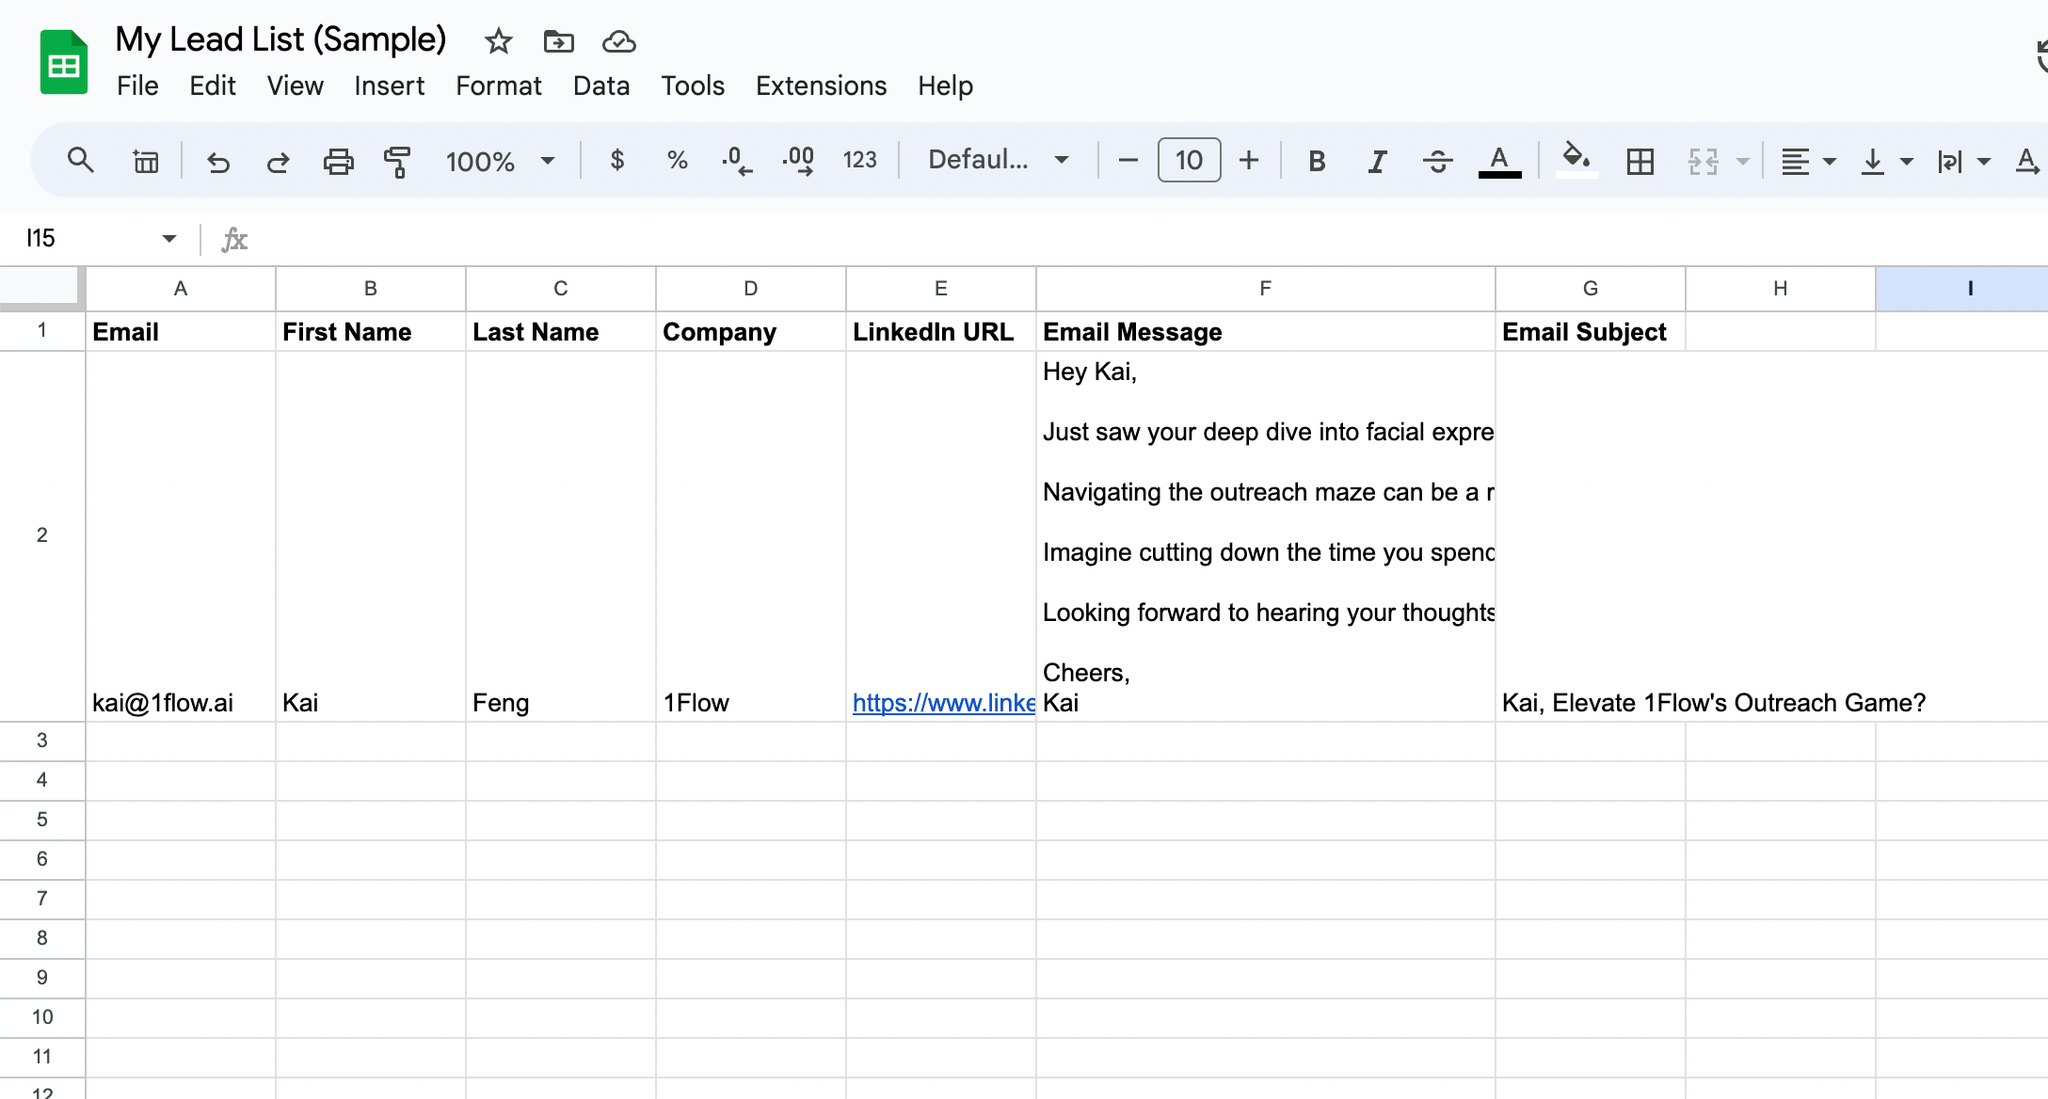
Task: Click the document title My Lead List
Action: [x=281, y=40]
